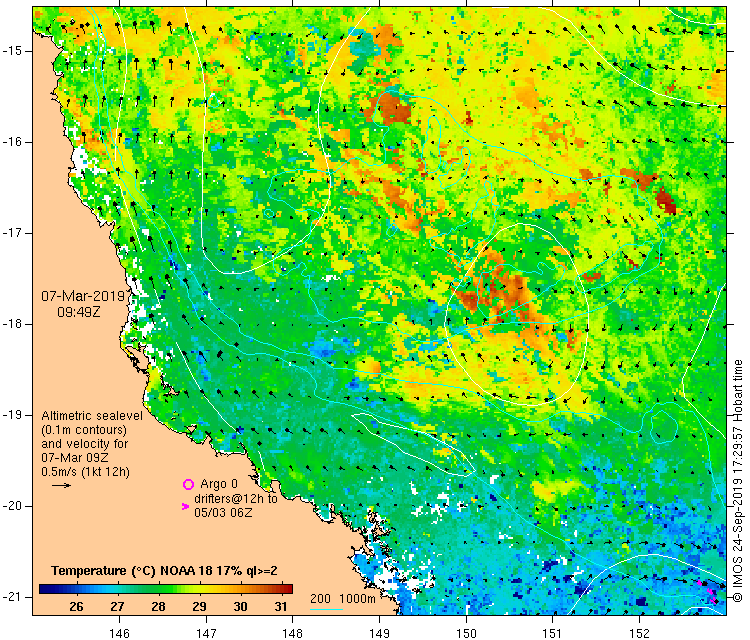Click the '-20' latitude axis label
This screenshot has width=750, height=640.
pyautogui.click(x=11, y=506)
